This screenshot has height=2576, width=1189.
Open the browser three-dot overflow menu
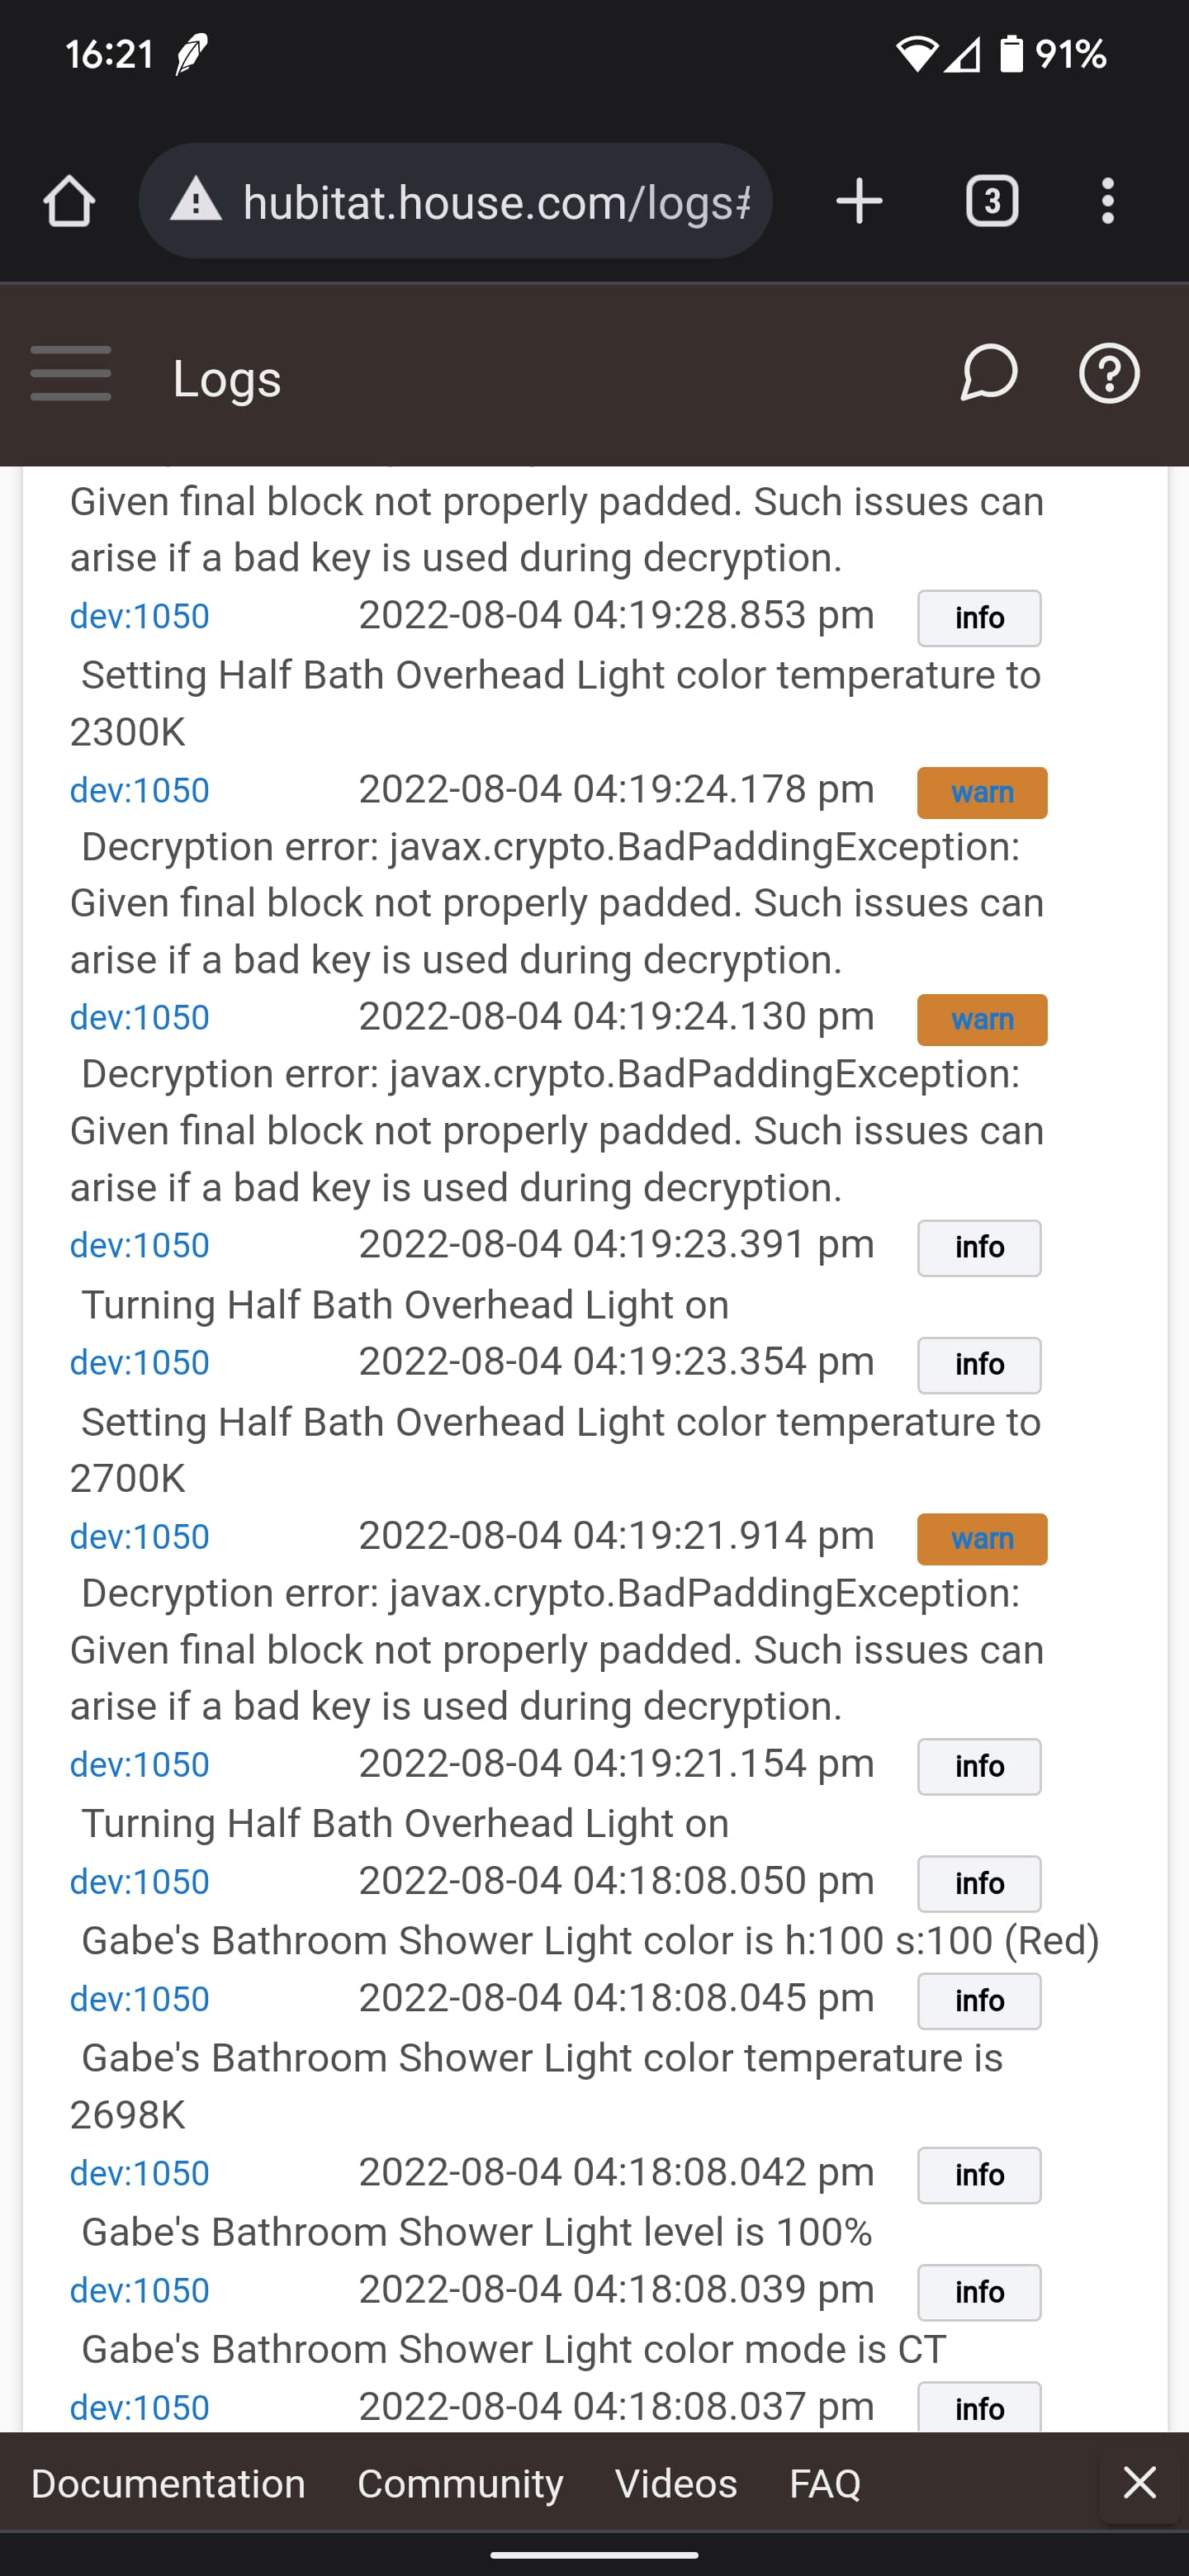(x=1107, y=202)
